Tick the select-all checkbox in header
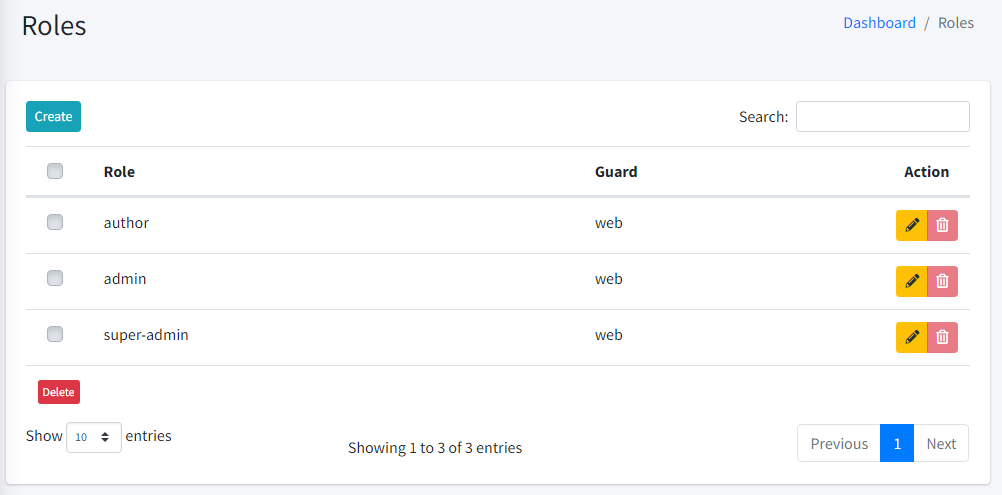 (x=55, y=171)
